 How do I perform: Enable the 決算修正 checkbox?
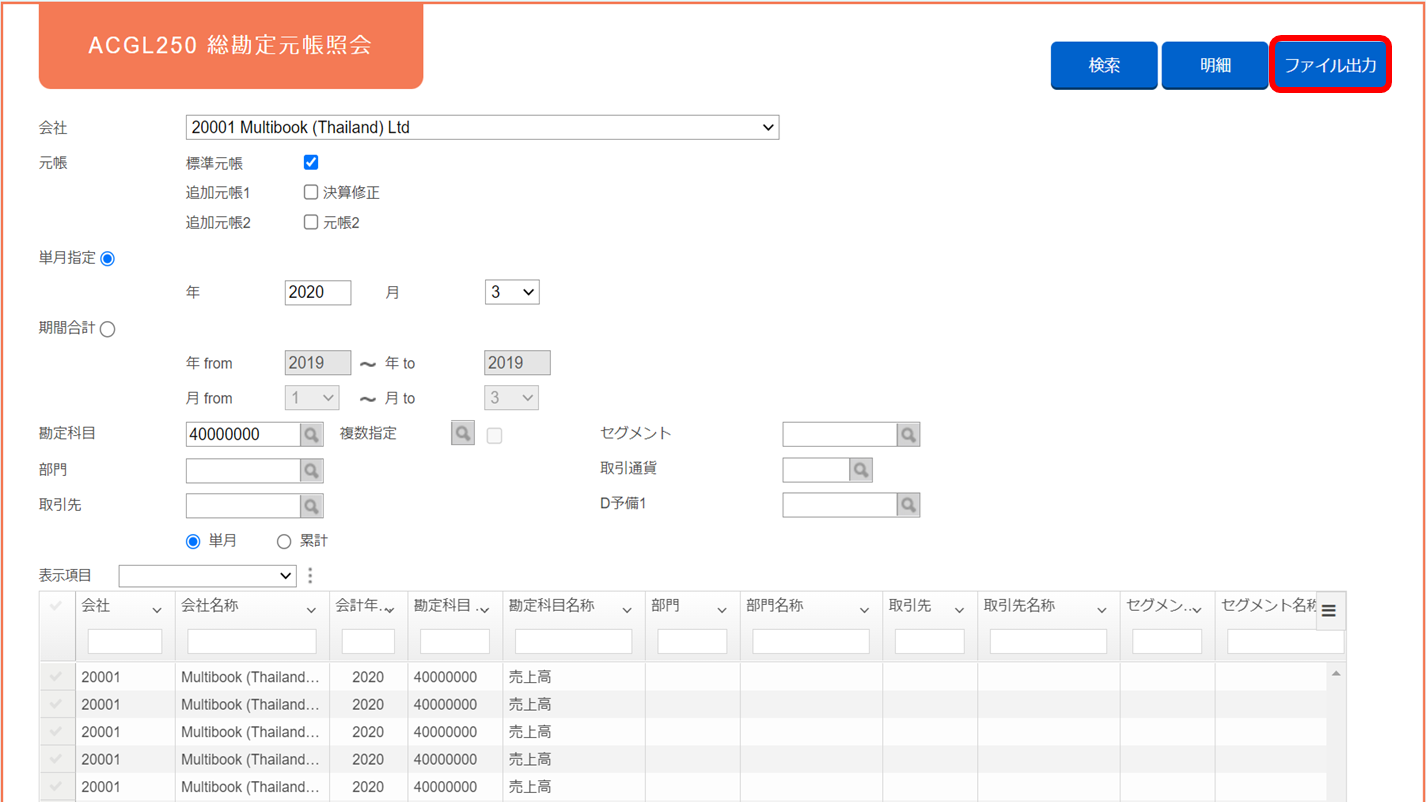click(311, 192)
